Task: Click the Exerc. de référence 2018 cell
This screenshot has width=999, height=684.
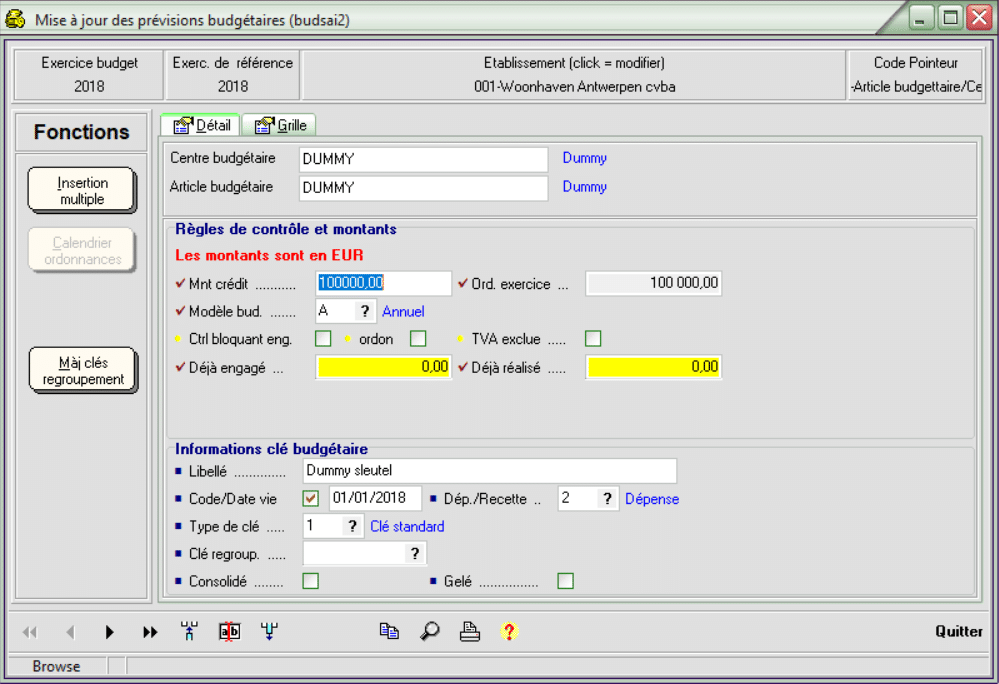Action: point(233,75)
